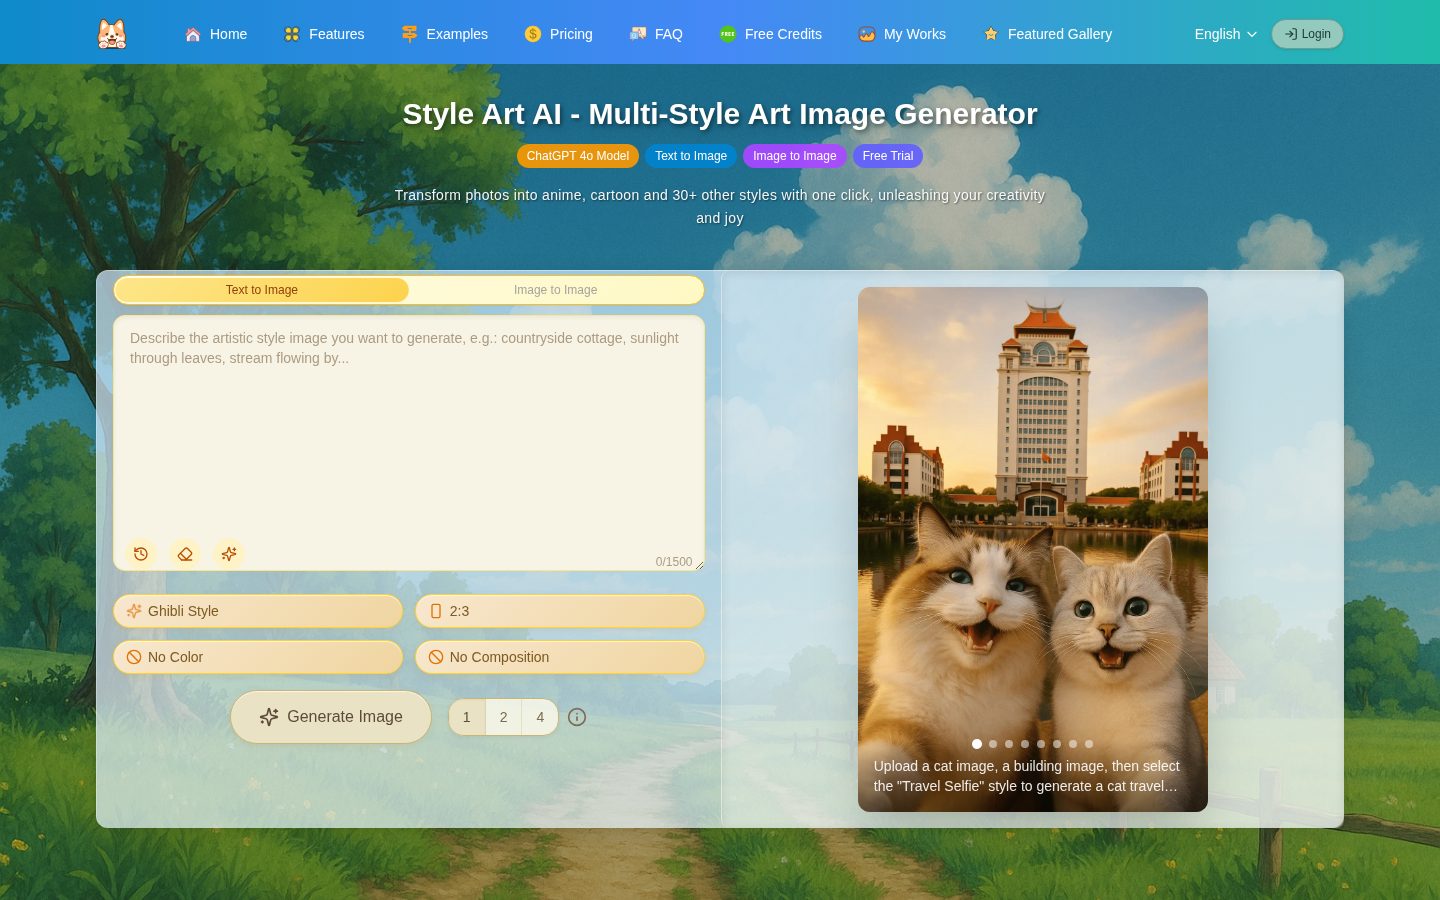
Task: Open the 2:3 aspect ratio selector
Action: click(560, 611)
